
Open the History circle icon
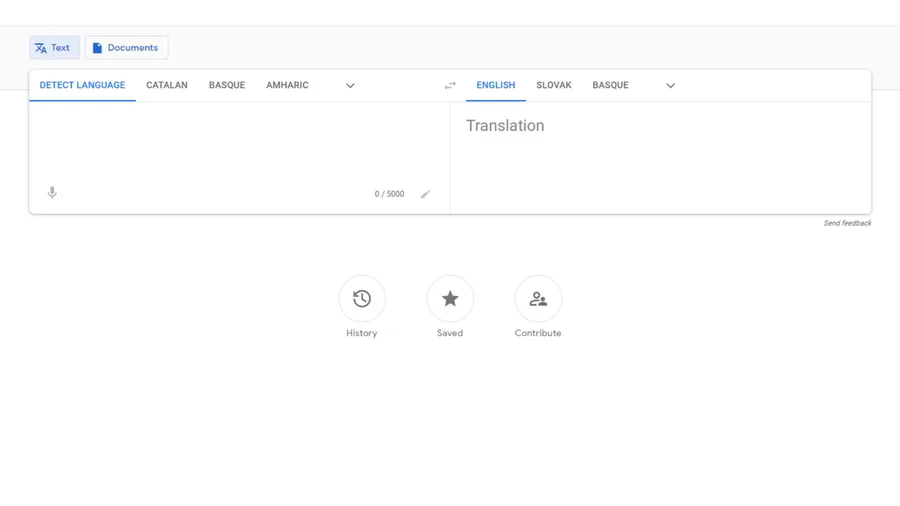coord(362,299)
